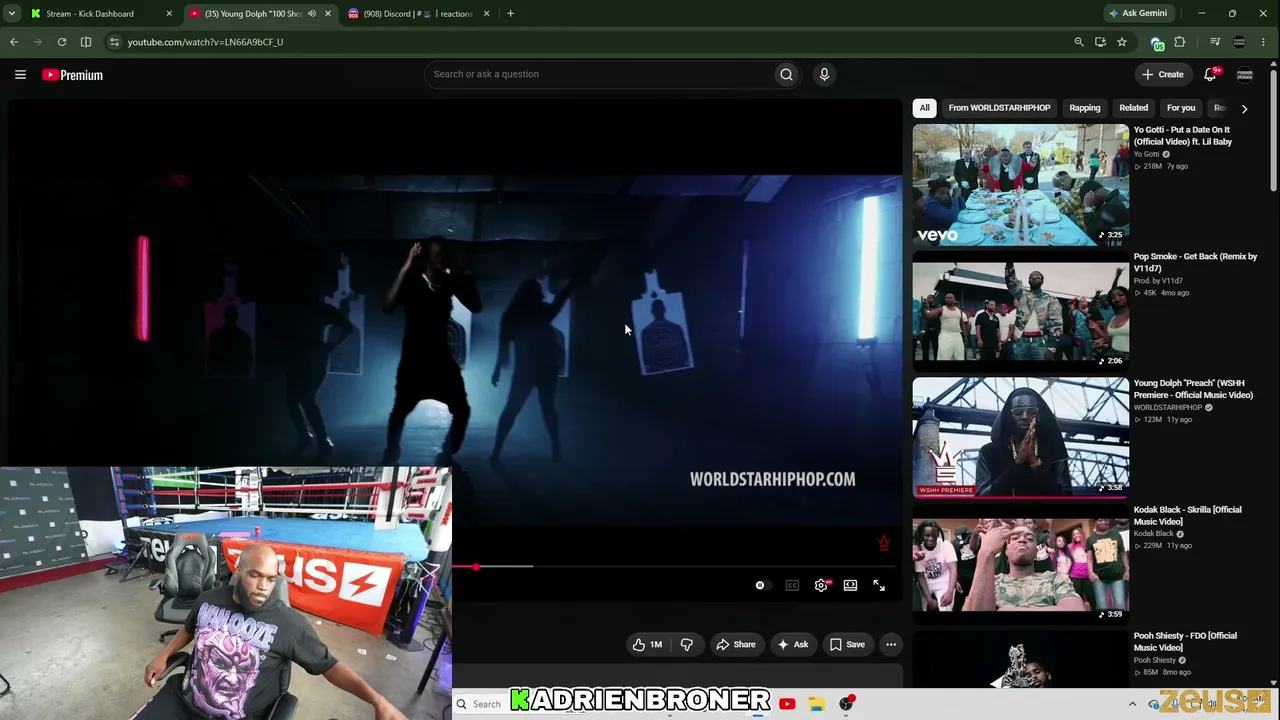Open the Young Dolph Preach thumbnail
This screenshot has height=720, width=1280.
1021,437
